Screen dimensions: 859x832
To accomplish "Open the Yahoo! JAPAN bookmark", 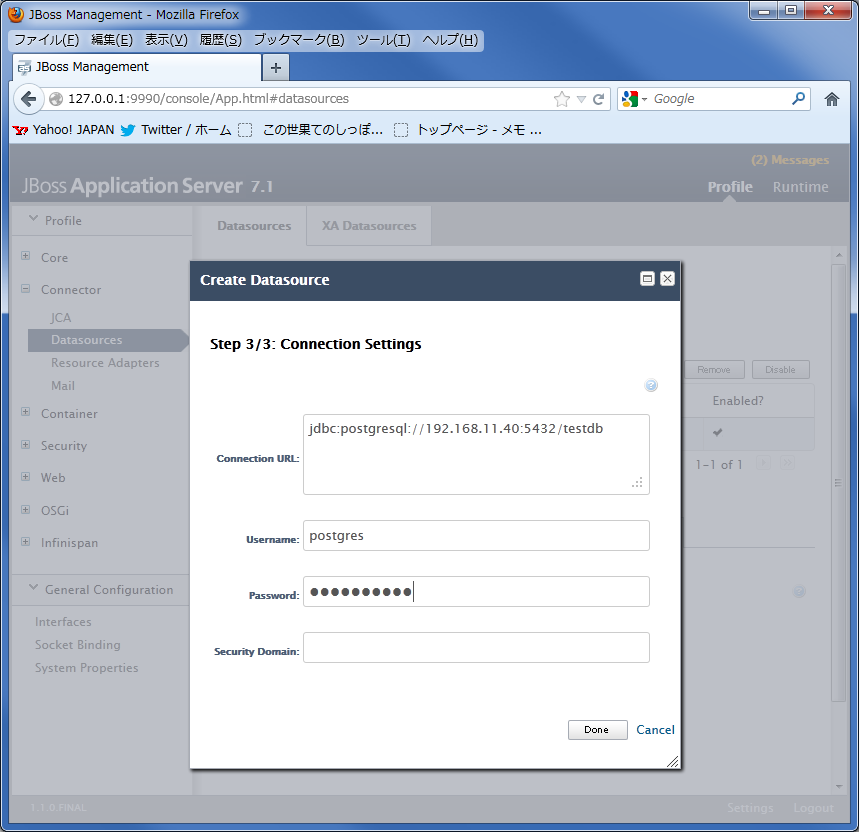I will click(64, 130).
